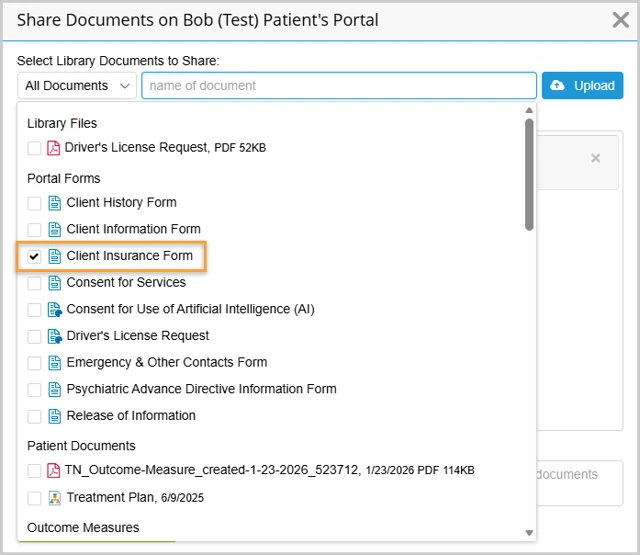Check the Consent for Services box
The height and width of the screenshot is (555, 640).
pyautogui.click(x=34, y=283)
